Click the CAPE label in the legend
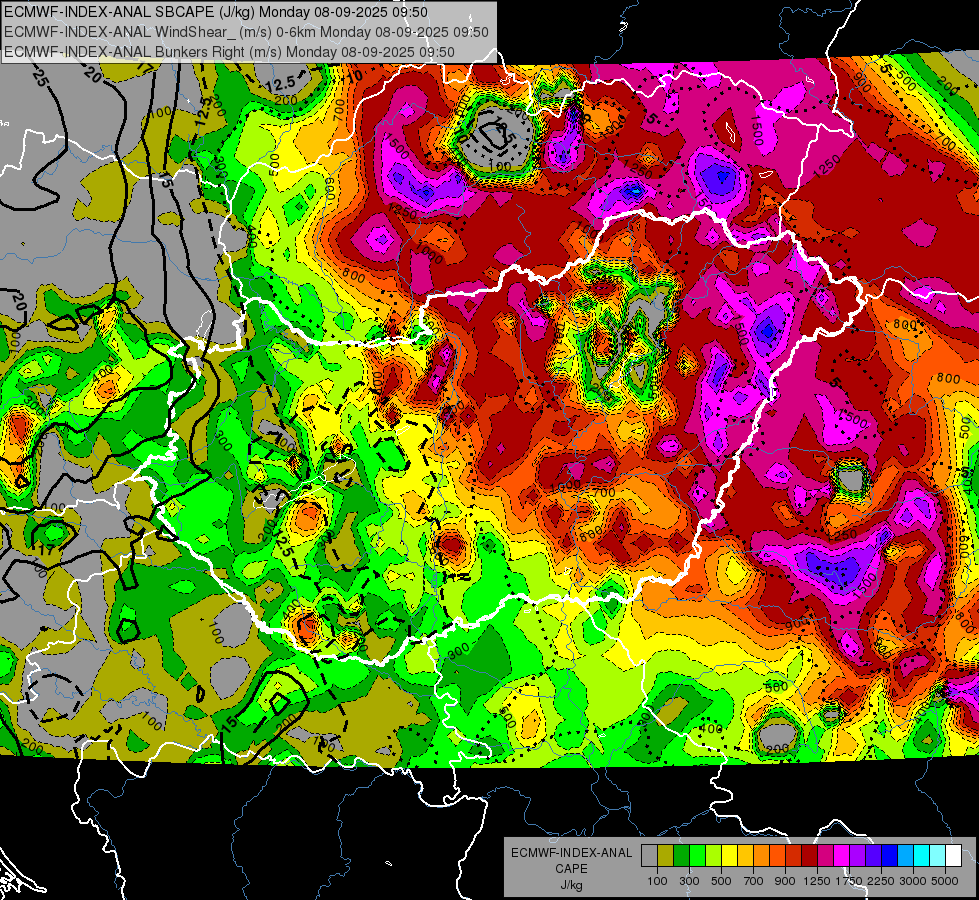The image size is (979, 900). click(x=571, y=869)
